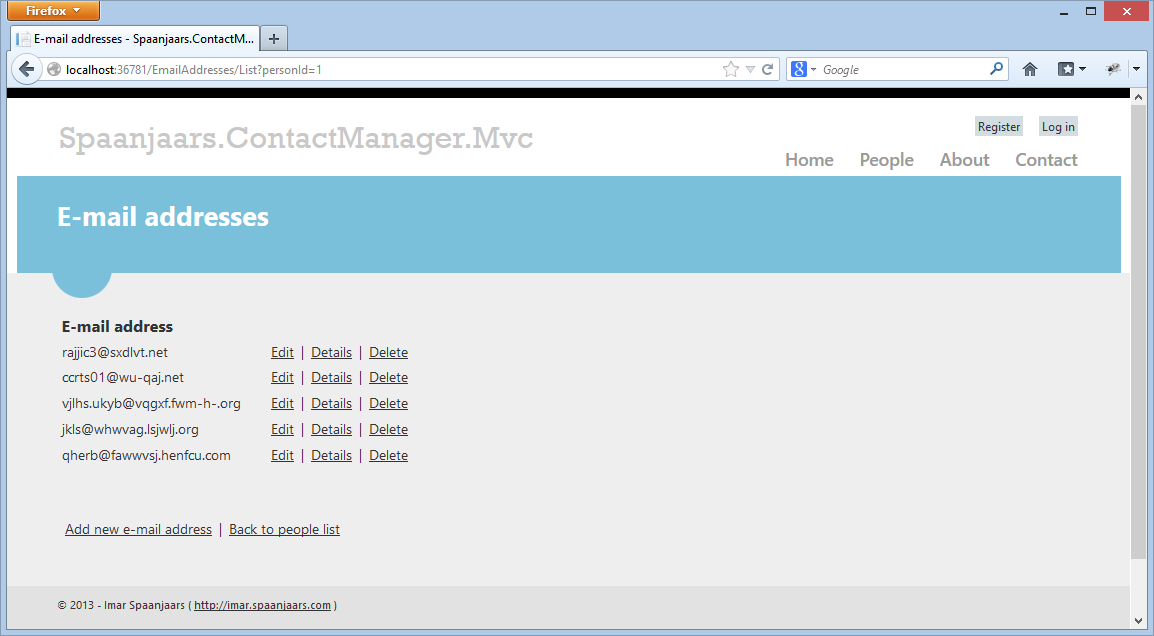Go to the Firefox home page icon
The width and height of the screenshot is (1154, 636).
click(x=1030, y=69)
